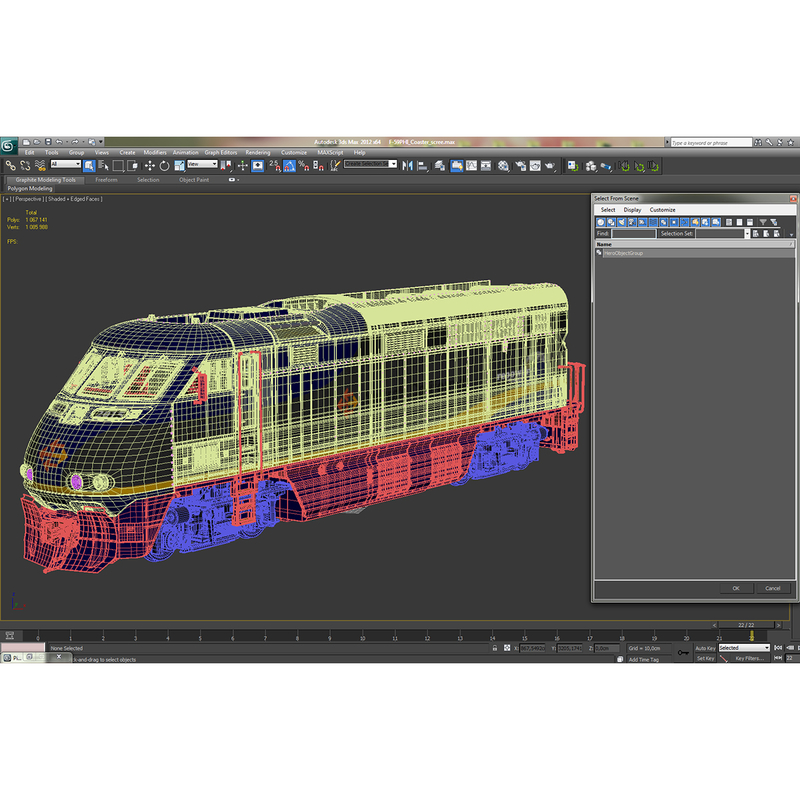Choose the Rectangular Selection Region tool
Viewport: 800px width, 800px height.
tap(118, 166)
